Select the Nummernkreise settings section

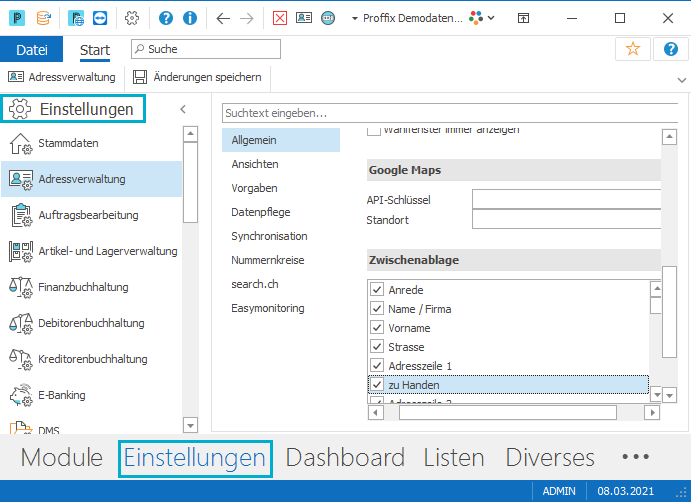click(267, 260)
